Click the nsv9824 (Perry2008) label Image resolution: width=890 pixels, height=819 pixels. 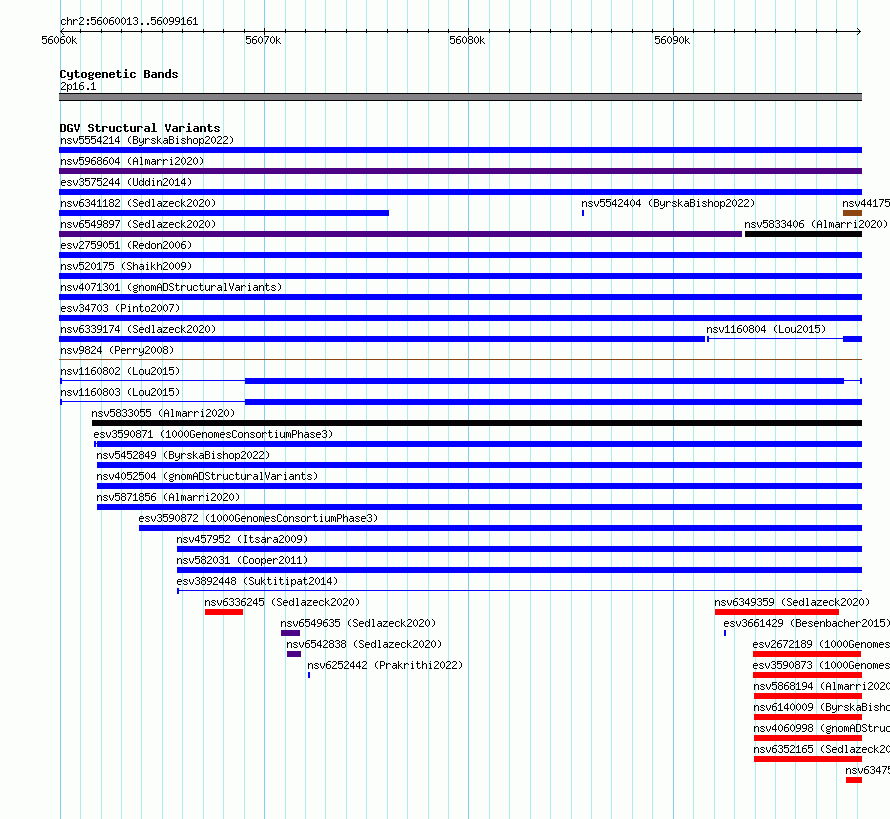point(117,350)
